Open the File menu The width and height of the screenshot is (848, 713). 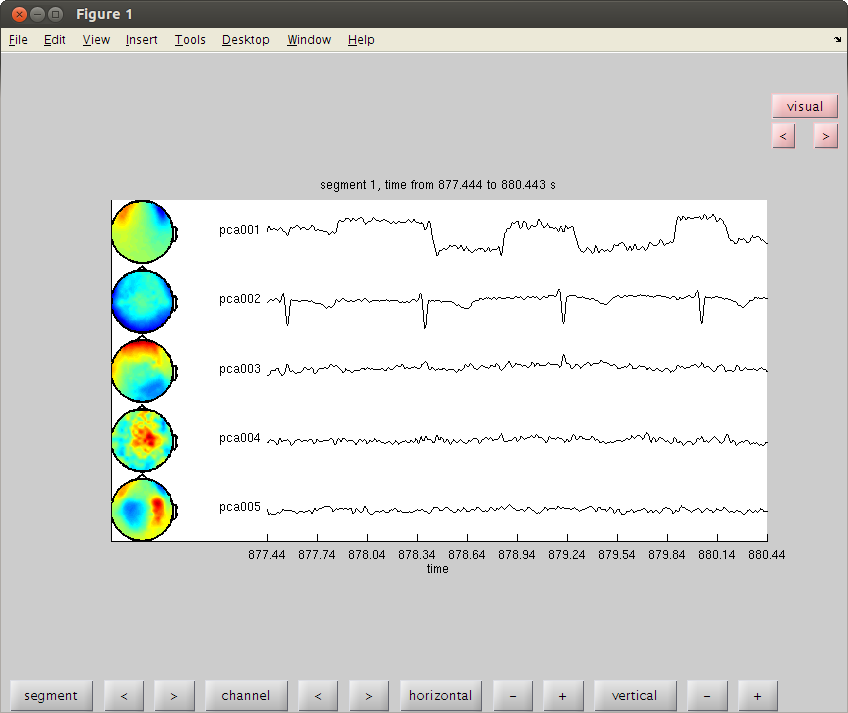pyautogui.click(x=18, y=40)
